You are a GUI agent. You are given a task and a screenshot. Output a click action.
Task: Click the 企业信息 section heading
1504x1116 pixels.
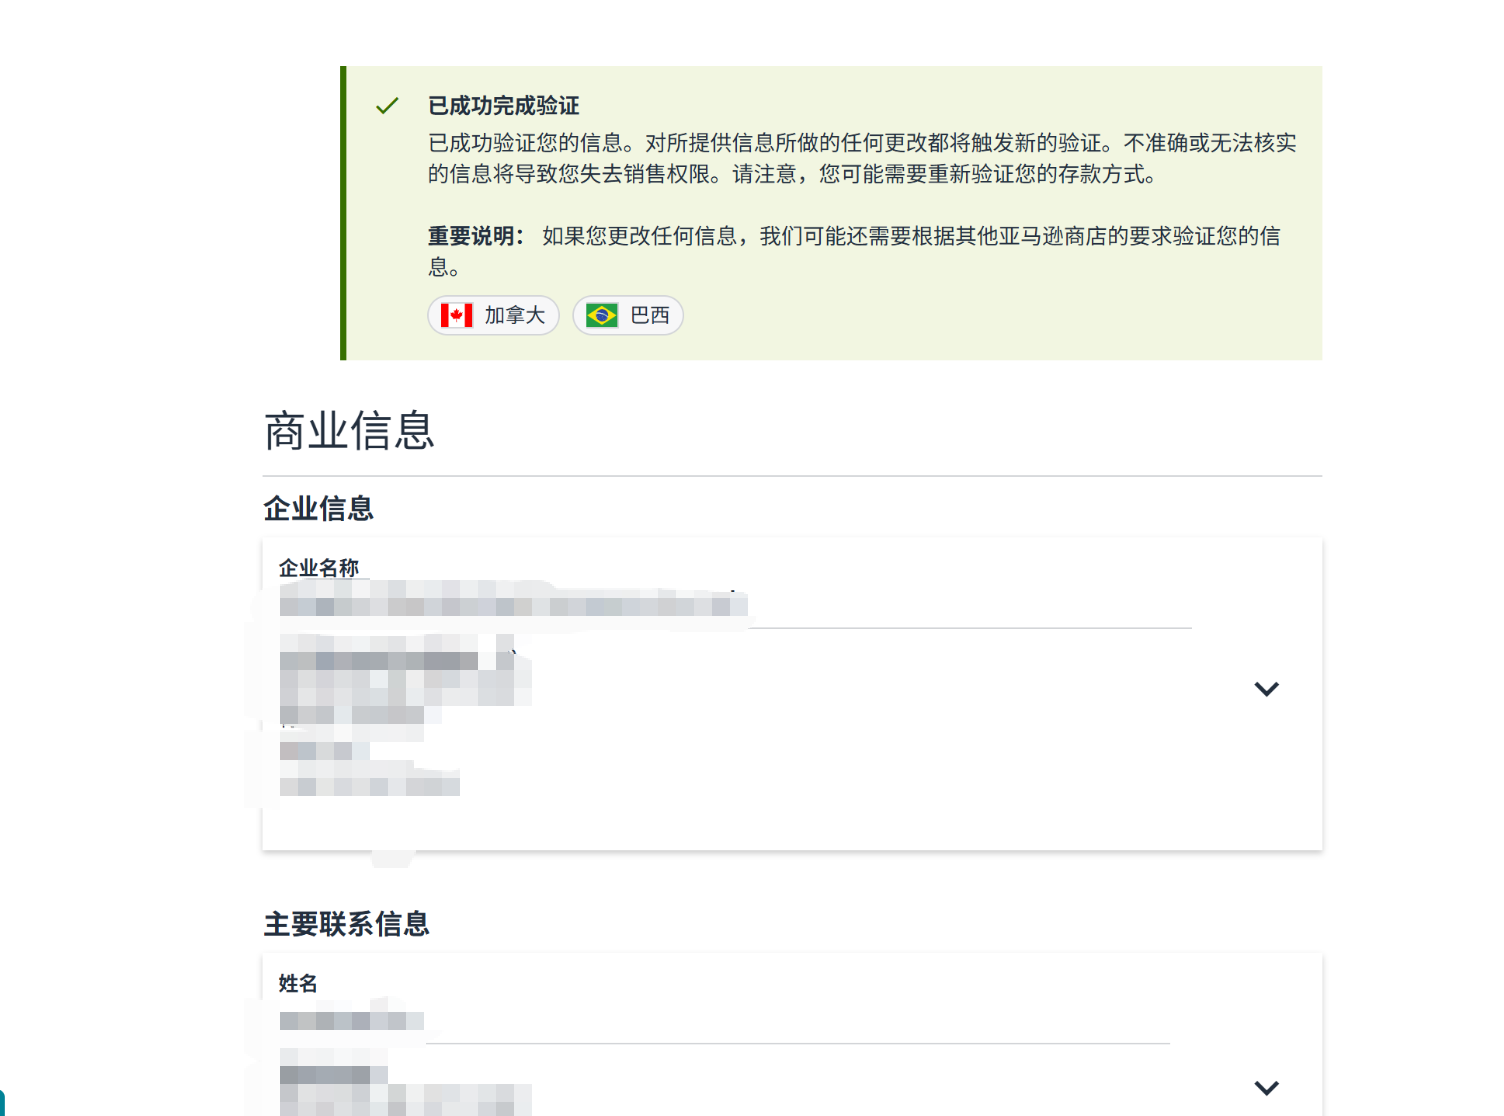coord(318,508)
